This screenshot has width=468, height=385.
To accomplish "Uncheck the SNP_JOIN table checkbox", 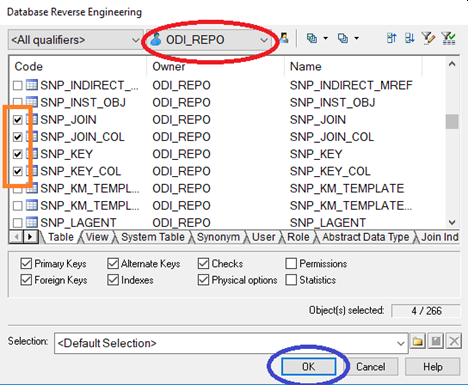I will [18, 120].
